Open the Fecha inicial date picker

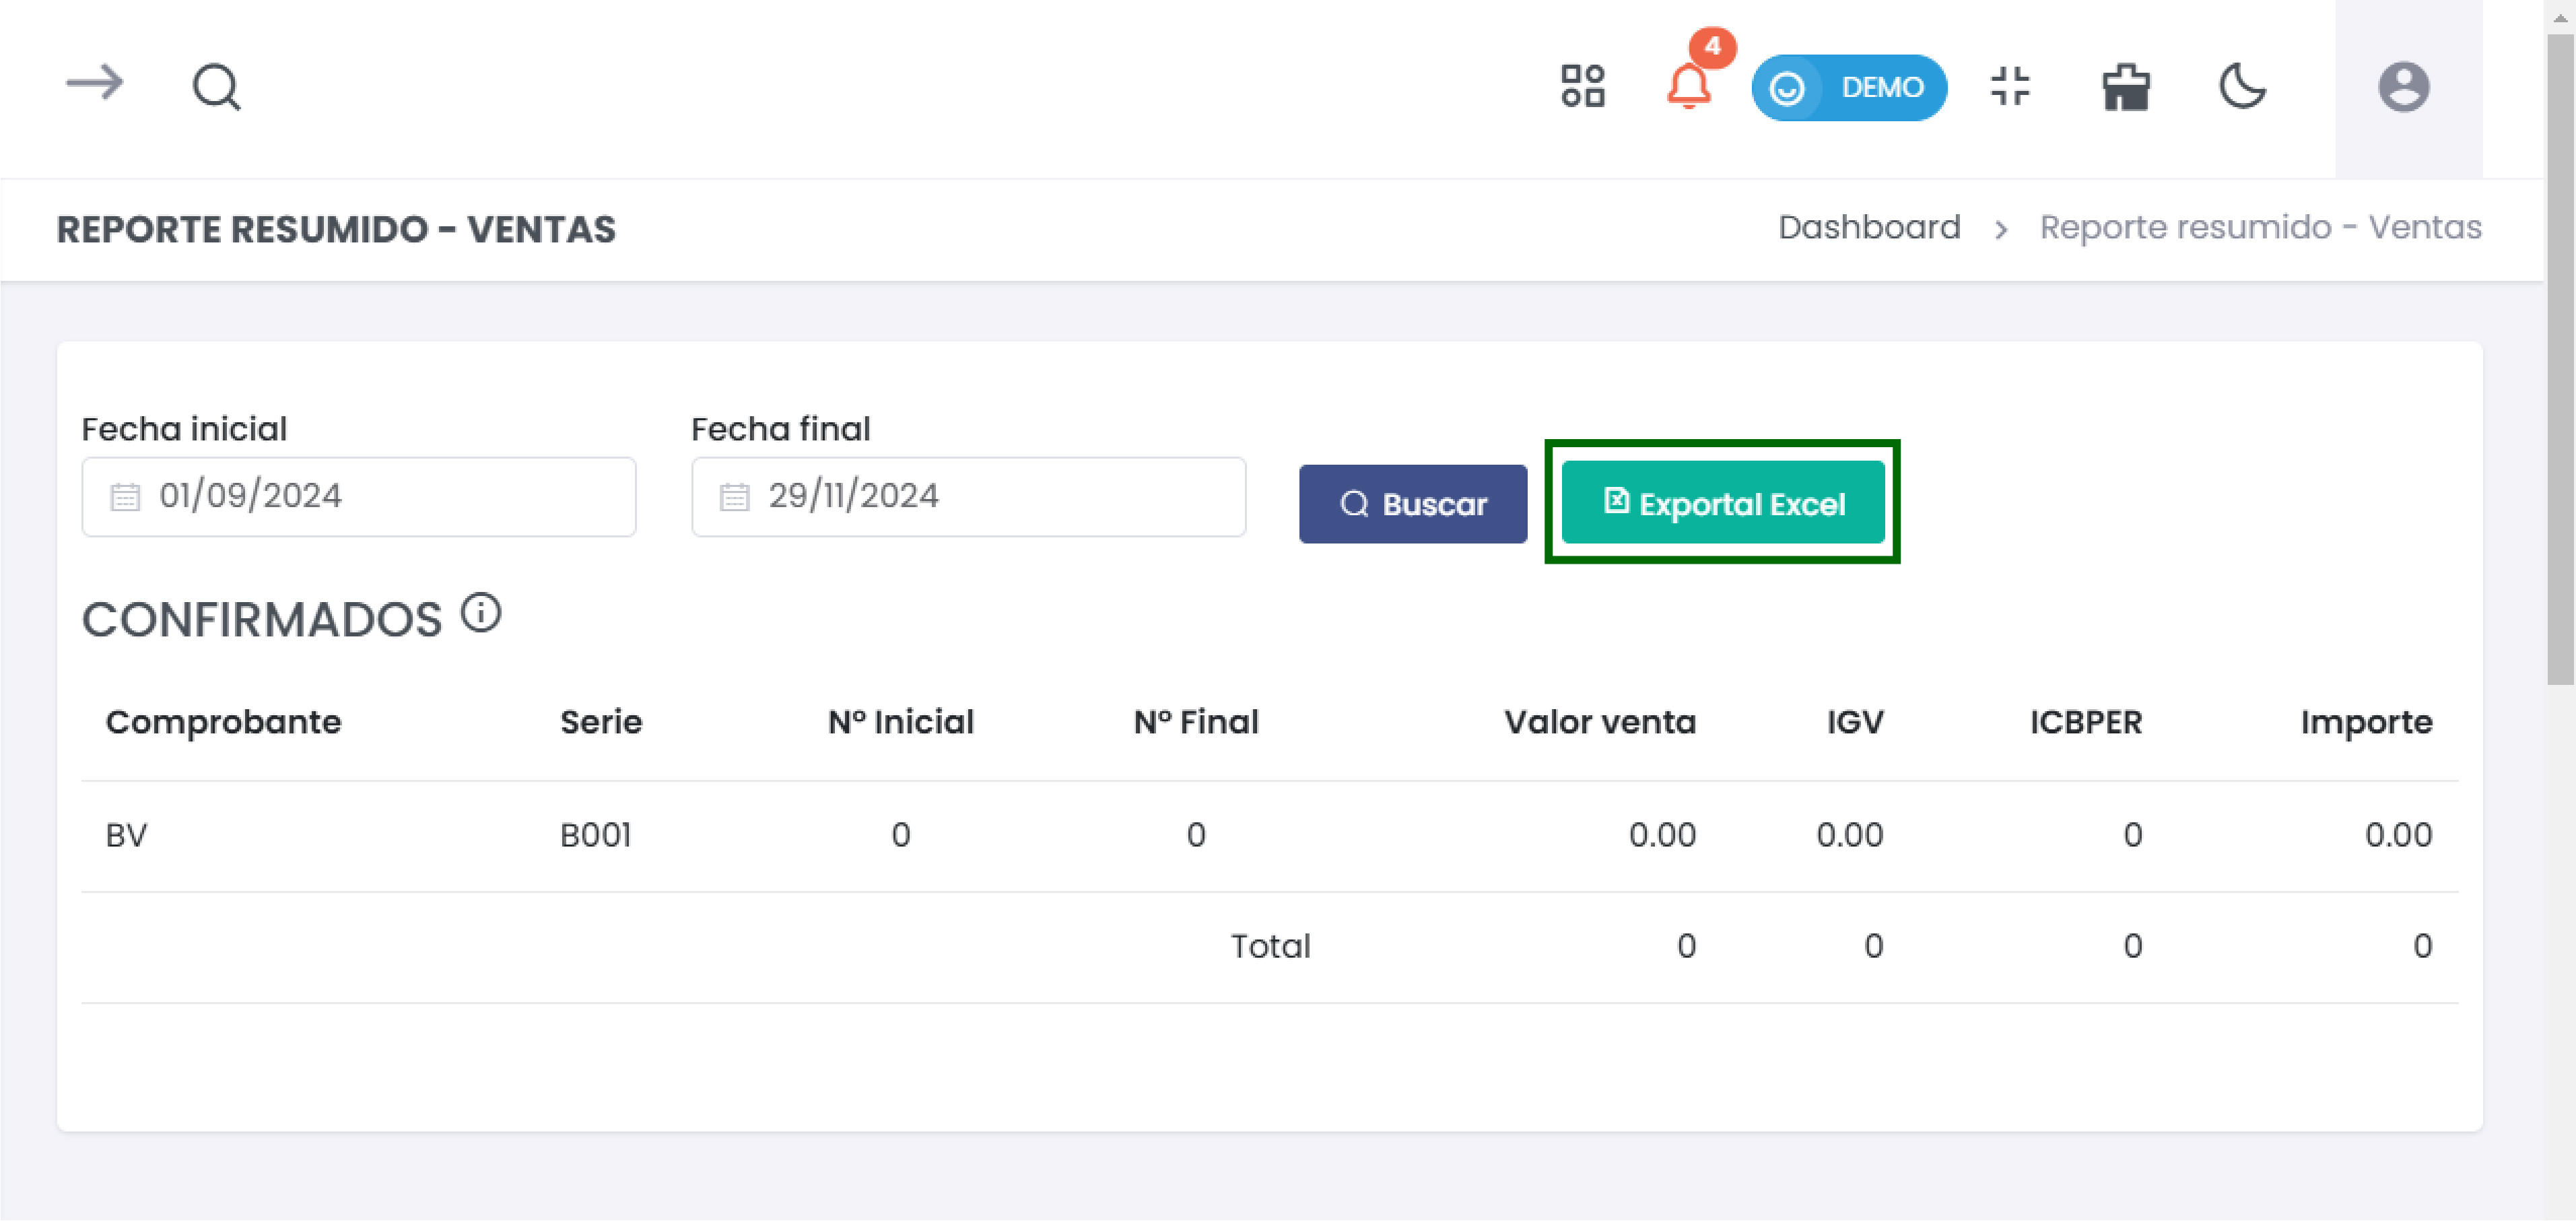[x=358, y=496]
